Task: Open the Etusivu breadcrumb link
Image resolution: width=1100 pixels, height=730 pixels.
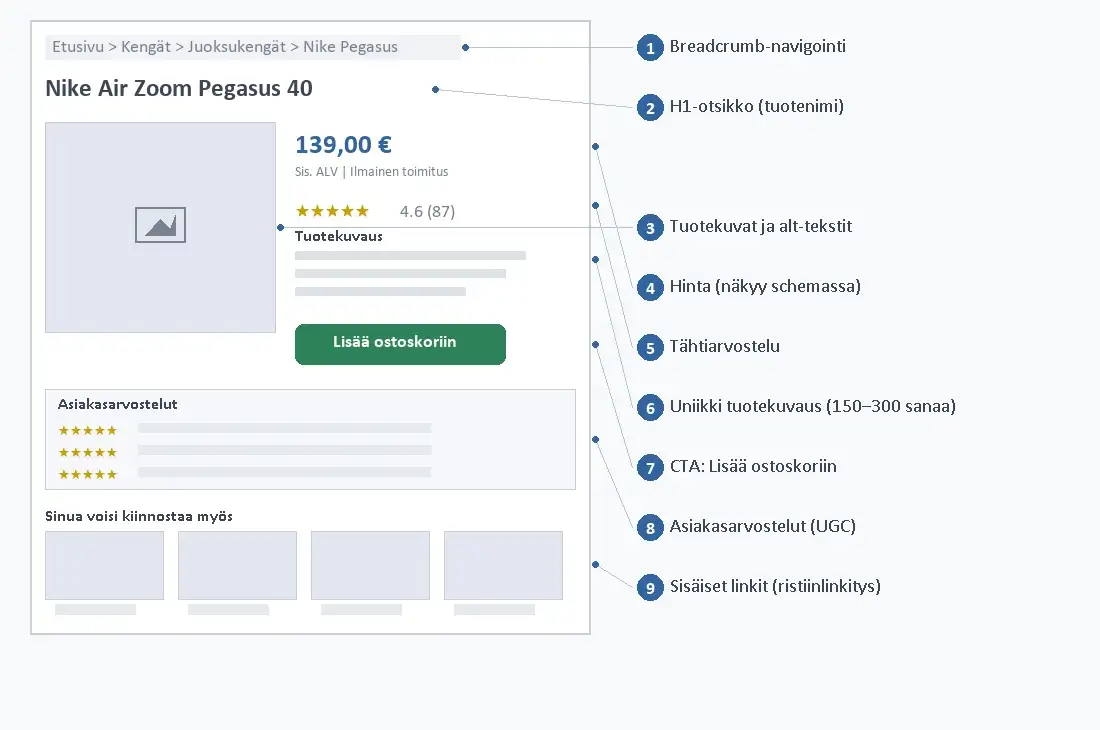Action: coord(78,47)
